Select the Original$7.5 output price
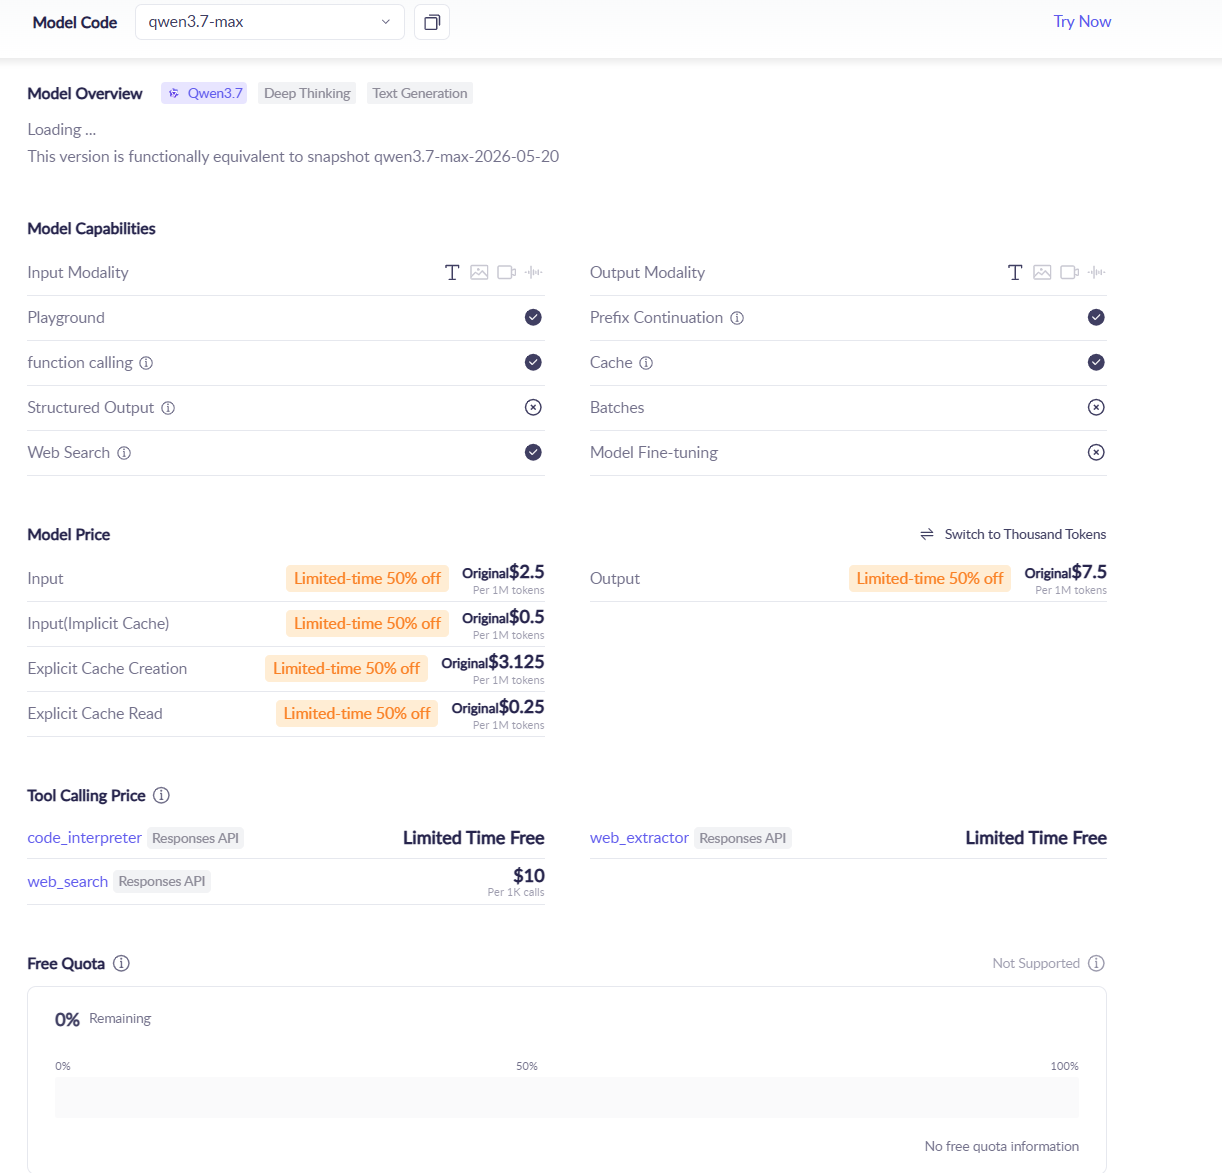This screenshot has width=1222, height=1173. pos(1065,572)
